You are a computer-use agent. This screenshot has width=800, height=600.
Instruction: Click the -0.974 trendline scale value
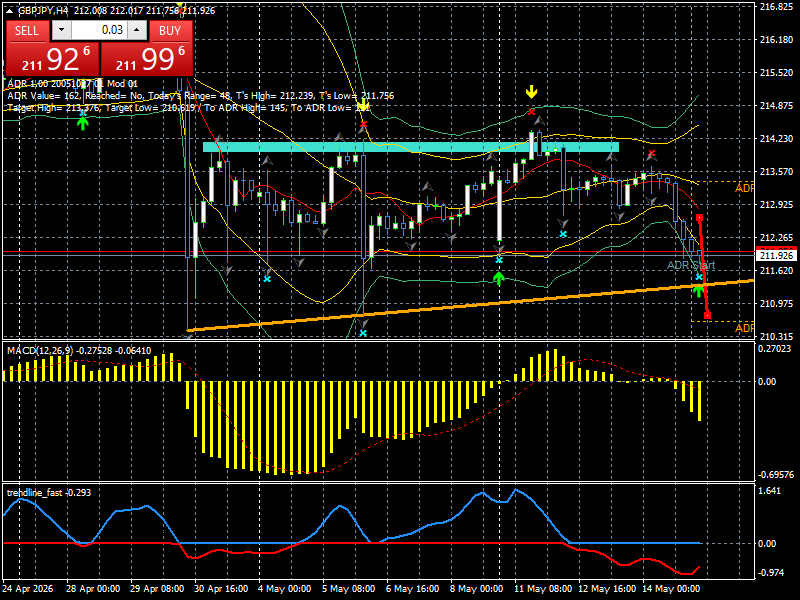[771, 572]
